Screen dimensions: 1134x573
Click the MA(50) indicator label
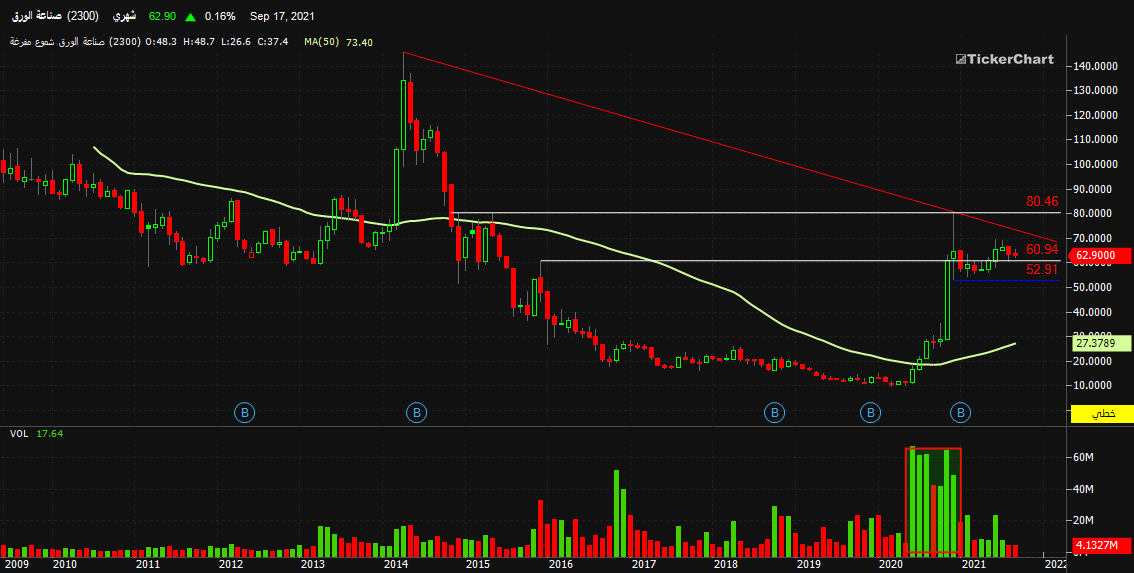pyautogui.click(x=322, y=42)
